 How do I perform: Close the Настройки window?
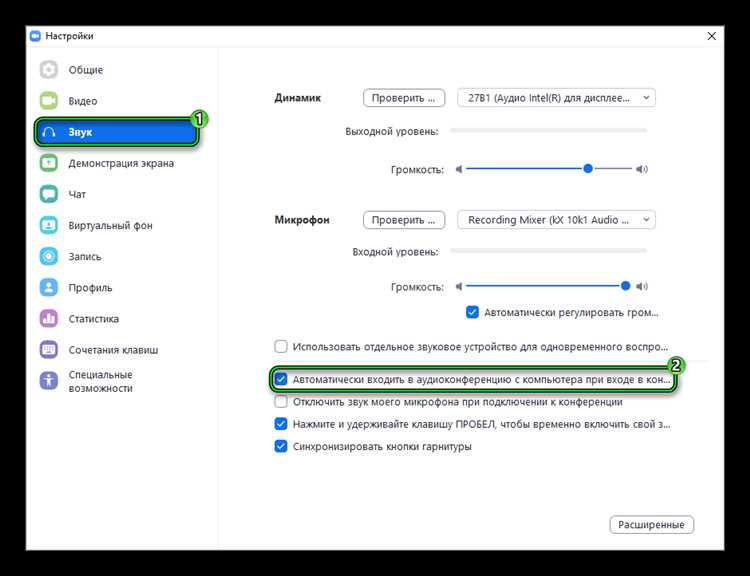click(x=711, y=36)
